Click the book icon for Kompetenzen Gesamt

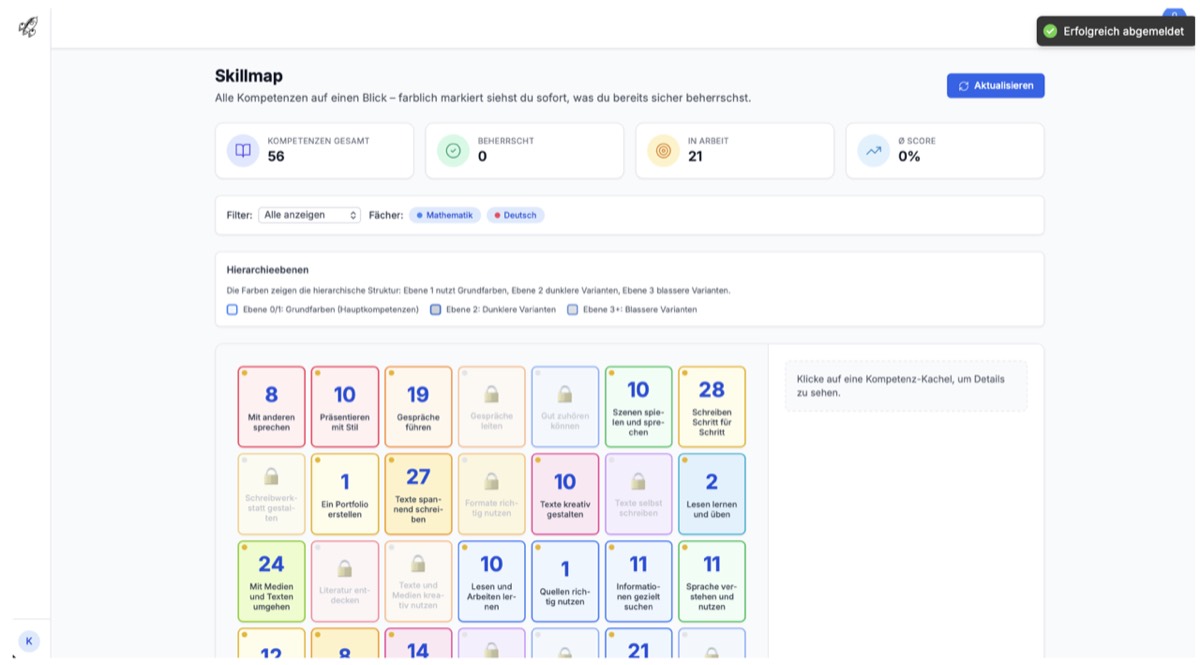tap(243, 151)
